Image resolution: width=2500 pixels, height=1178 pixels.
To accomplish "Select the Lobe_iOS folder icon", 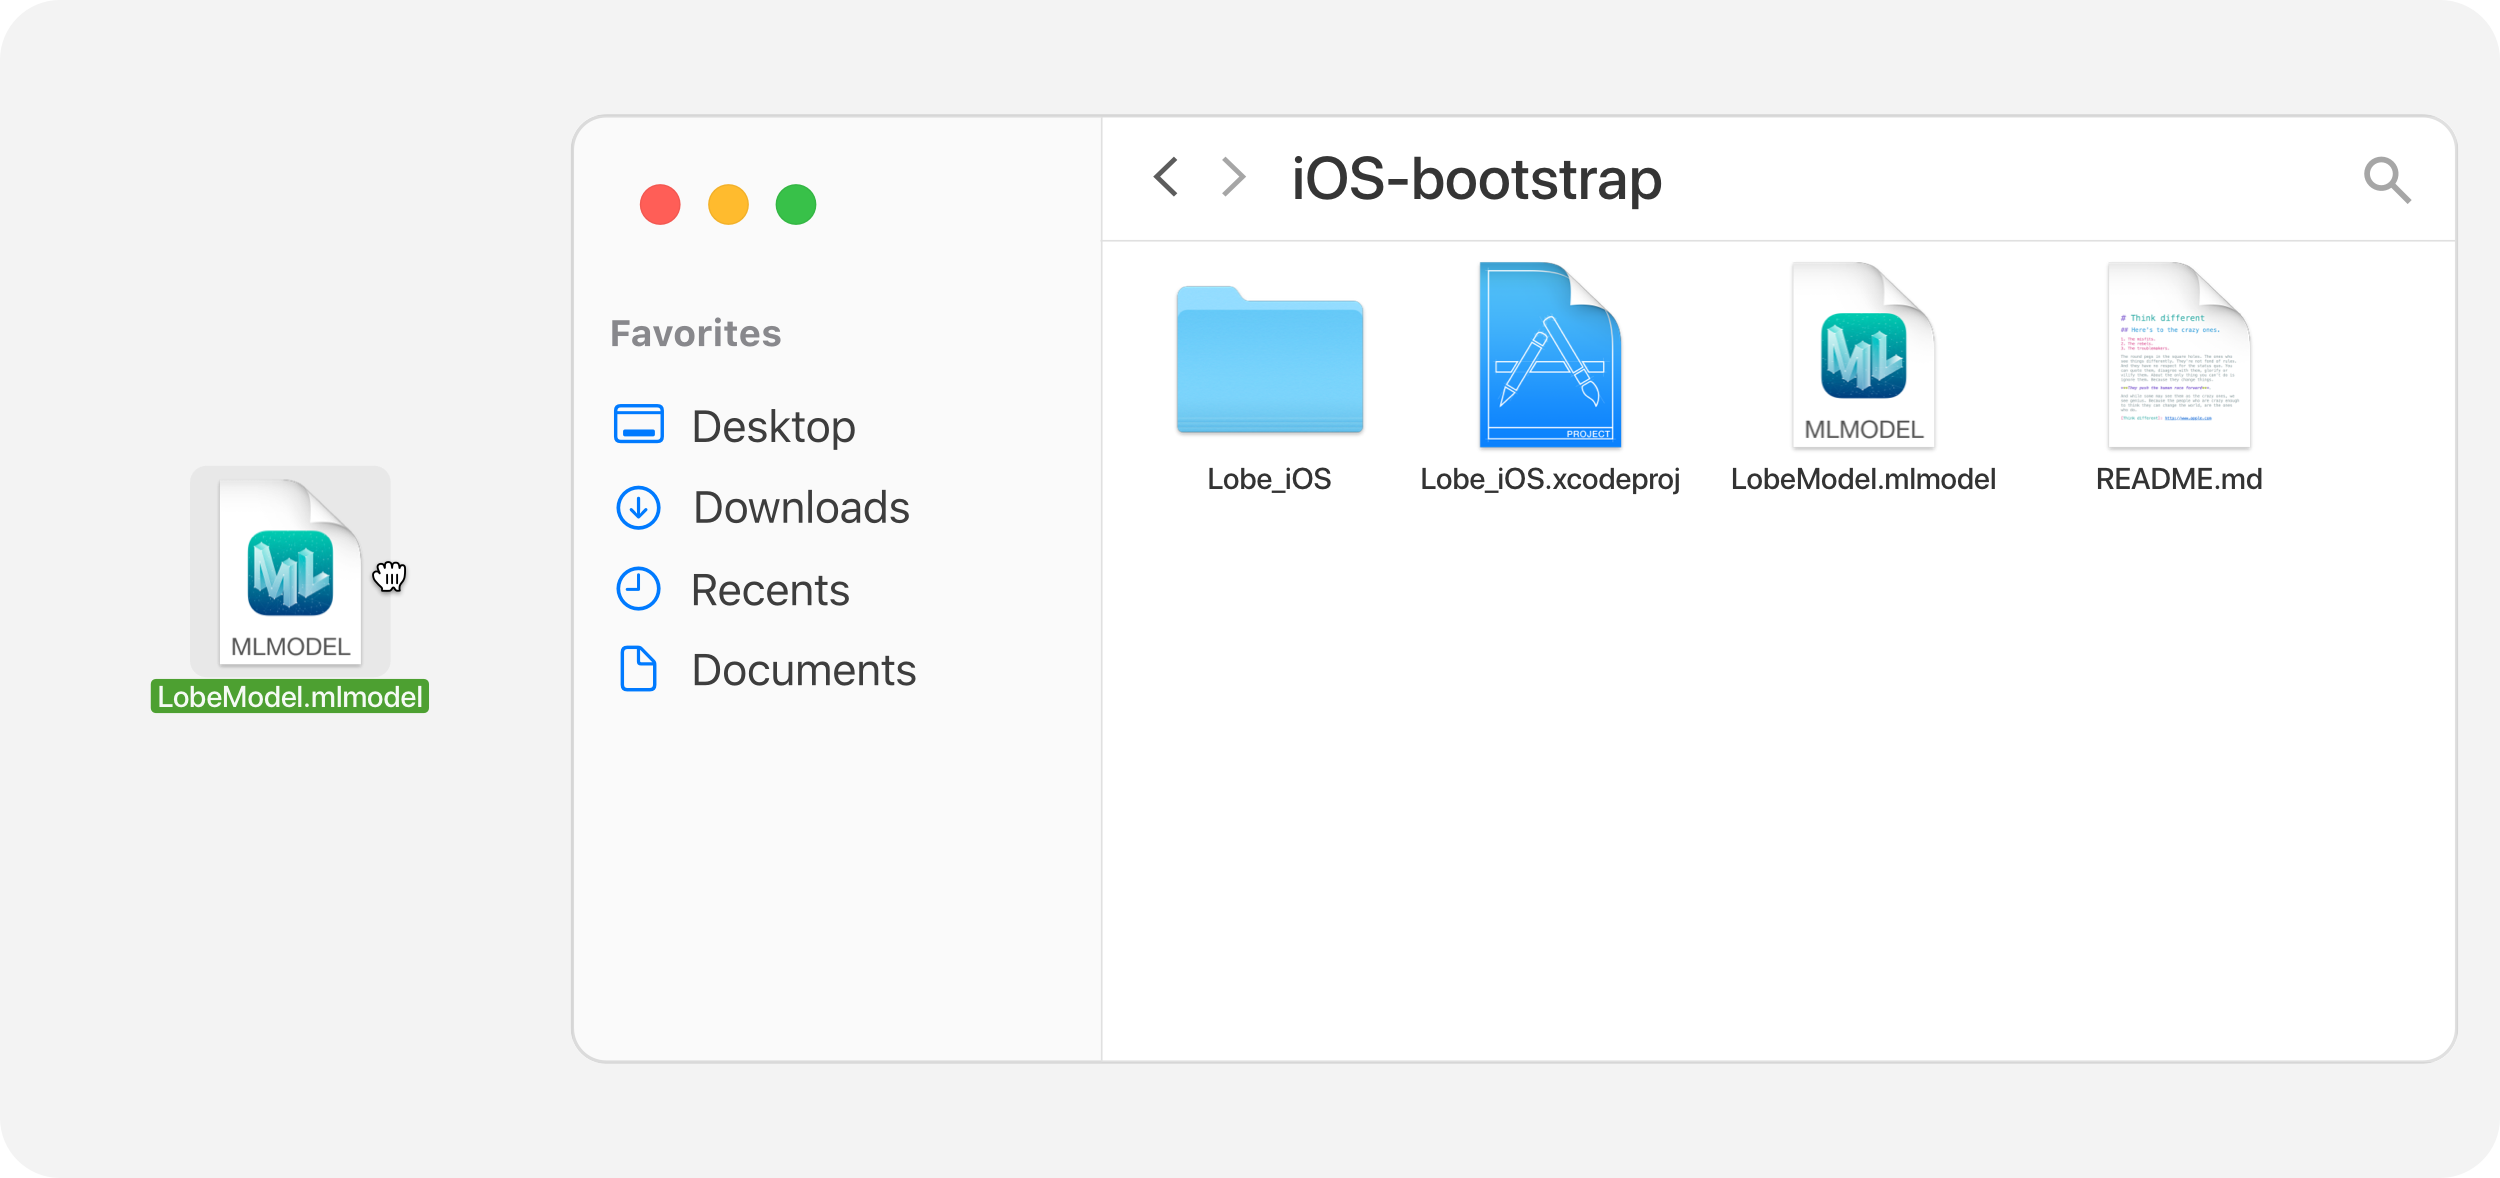I will click(x=1270, y=359).
